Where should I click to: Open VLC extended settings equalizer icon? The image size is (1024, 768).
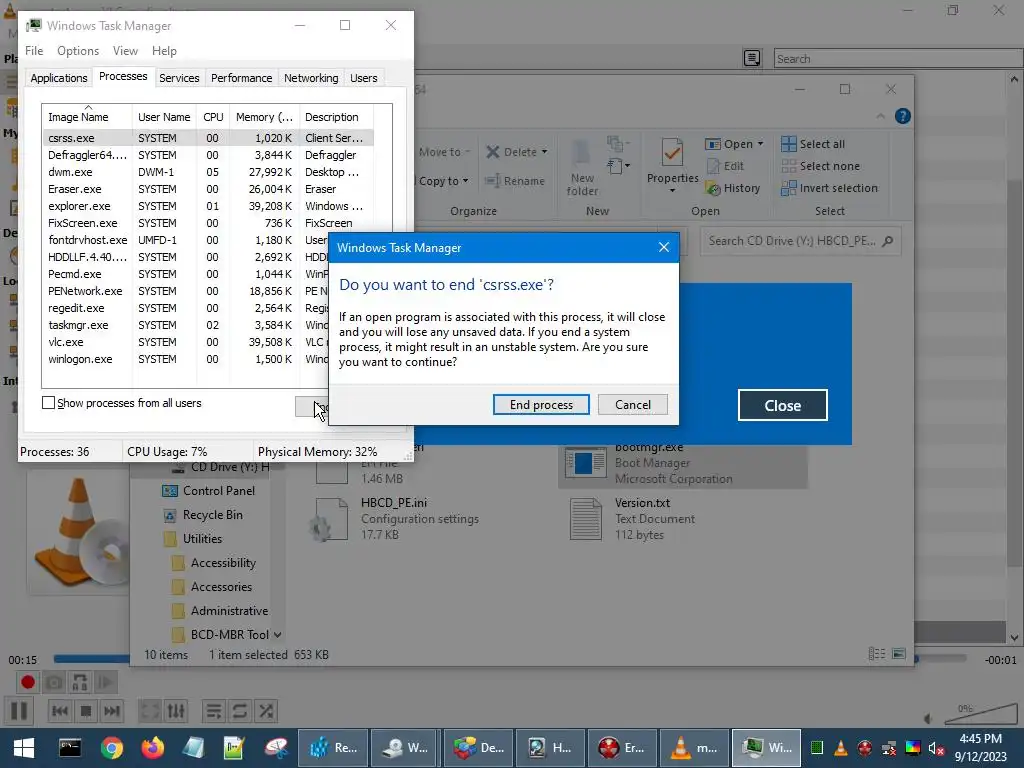(x=176, y=711)
